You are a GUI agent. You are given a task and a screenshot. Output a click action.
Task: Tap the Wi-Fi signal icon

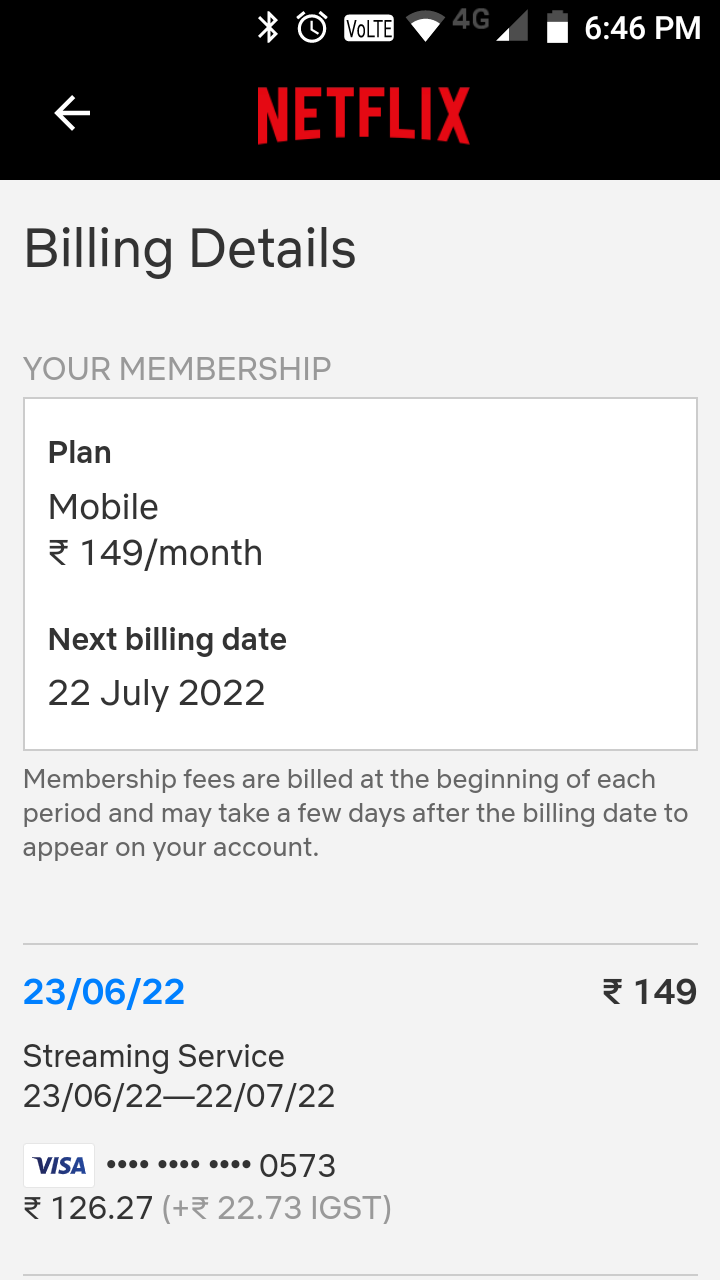click(x=425, y=28)
